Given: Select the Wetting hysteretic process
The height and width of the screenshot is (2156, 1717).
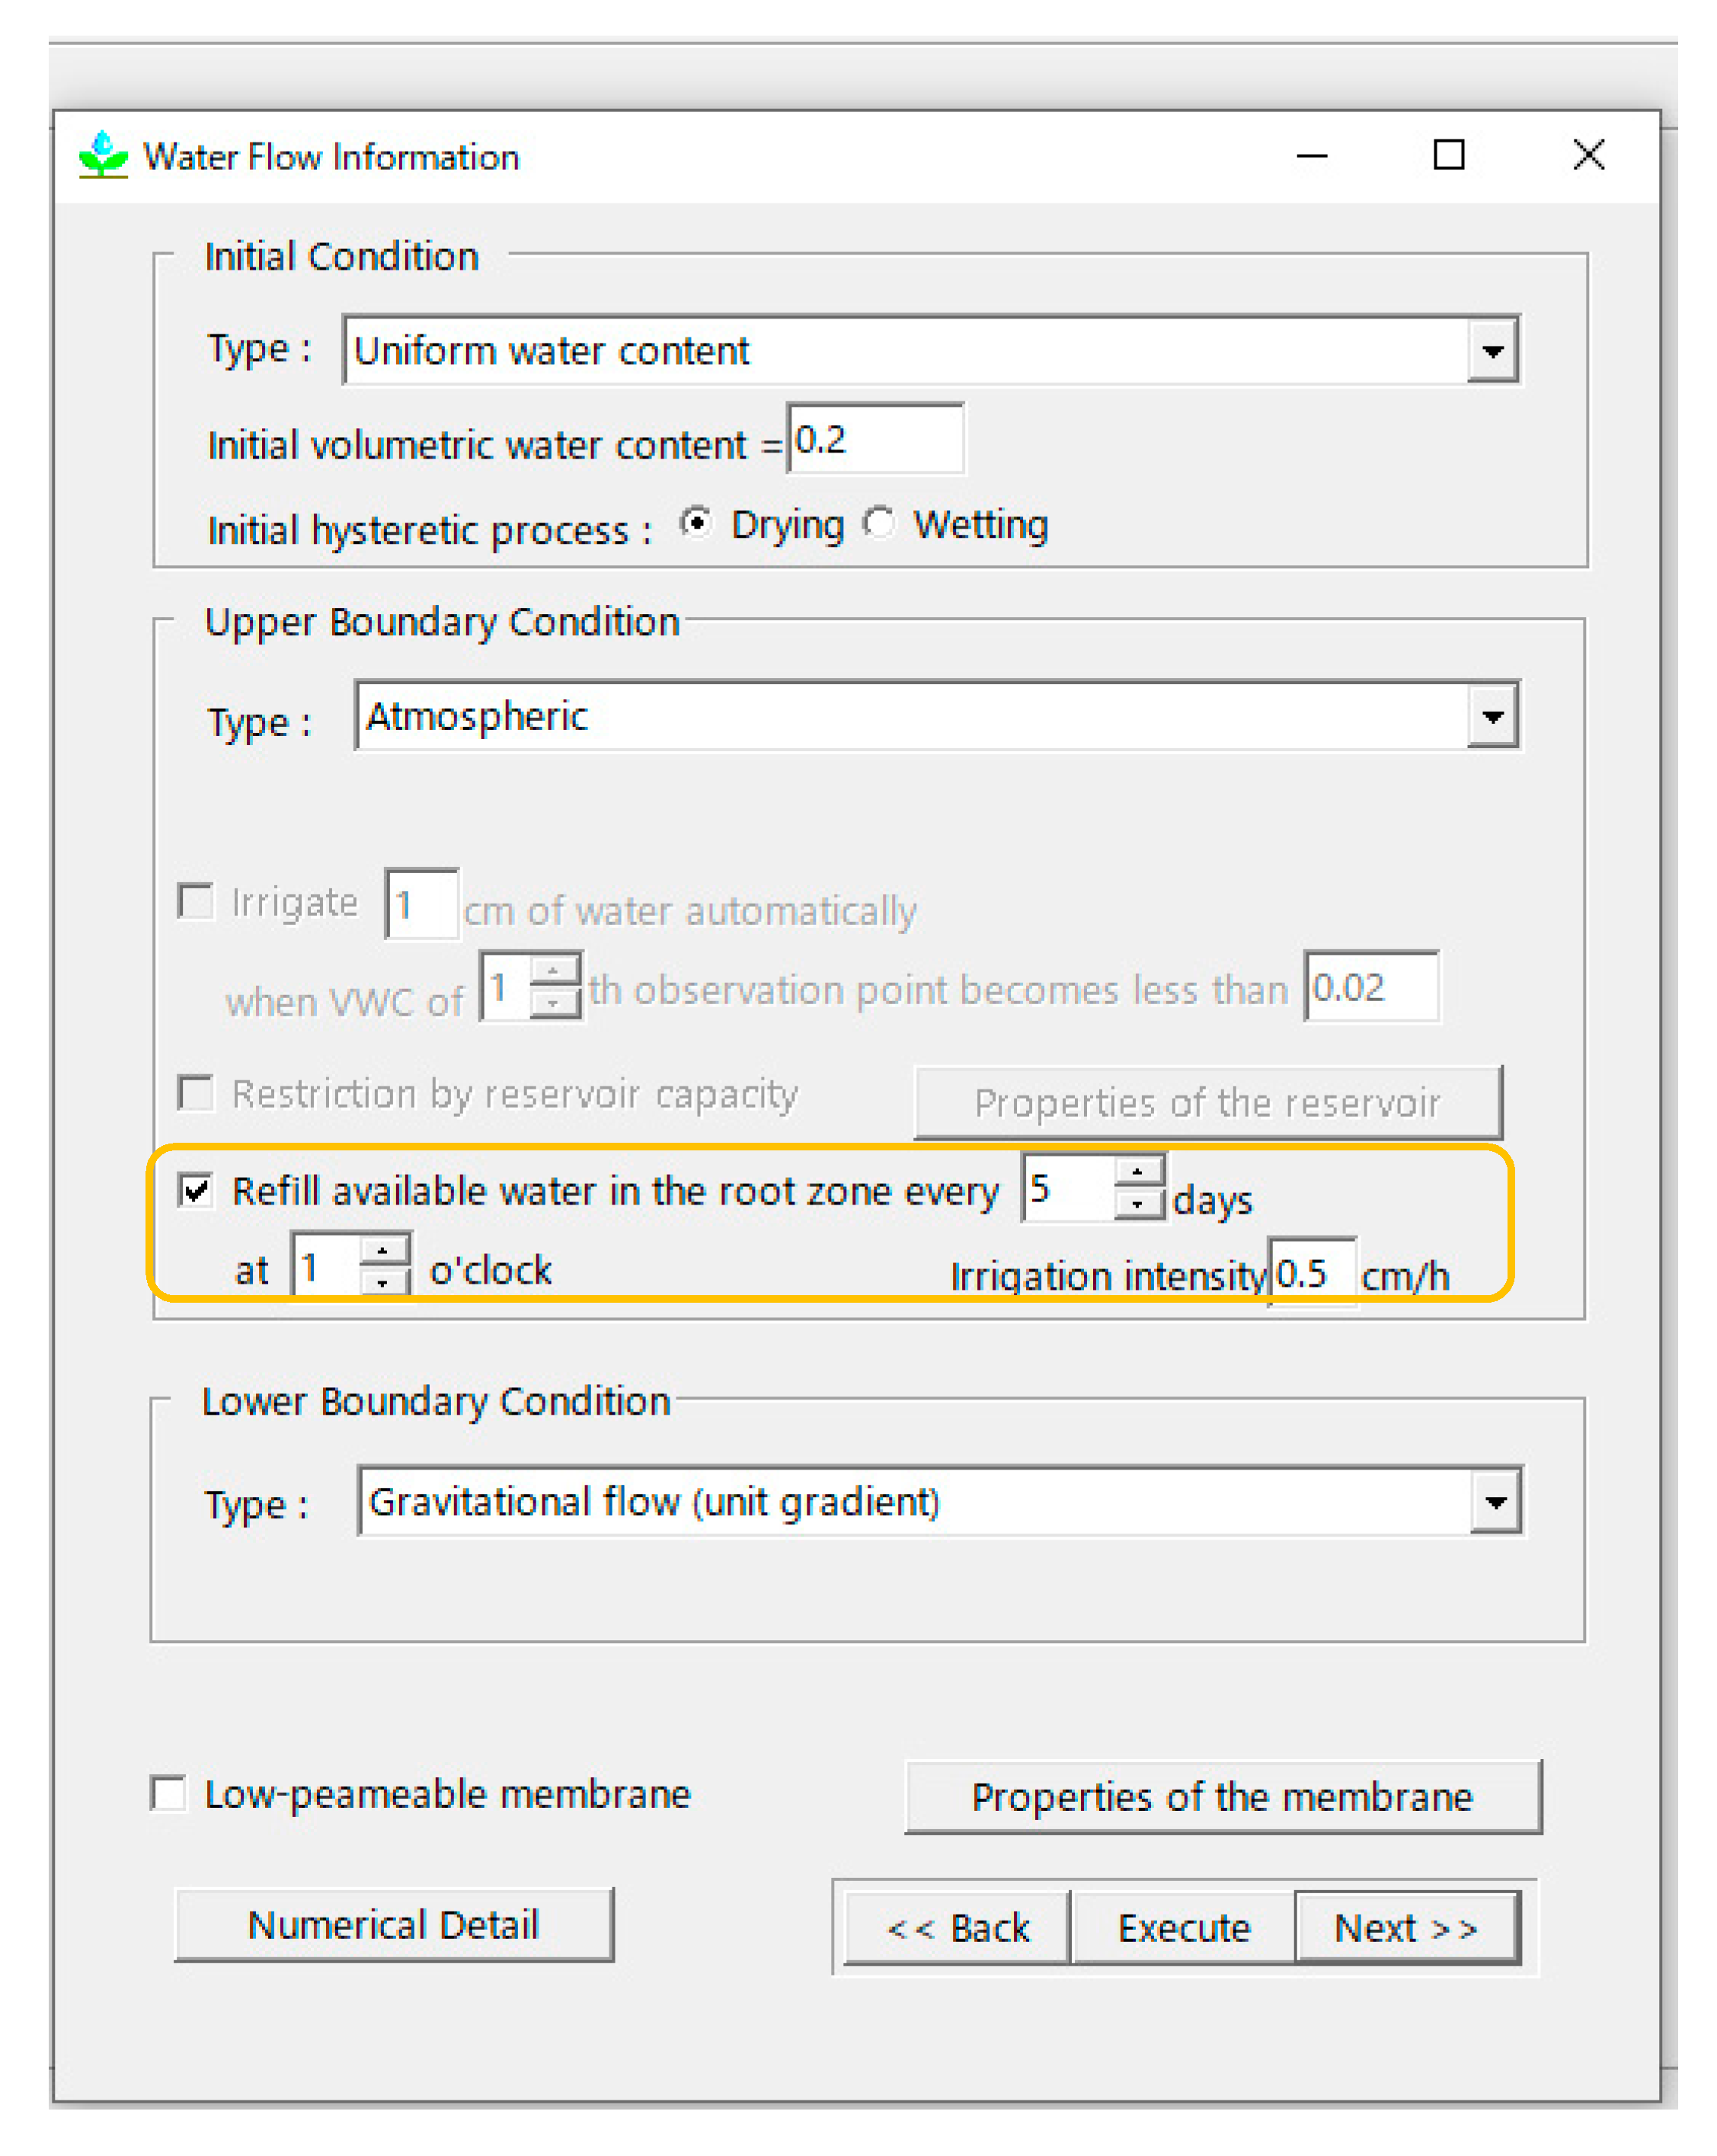Looking at the screenshot, I should coord(879,523).
